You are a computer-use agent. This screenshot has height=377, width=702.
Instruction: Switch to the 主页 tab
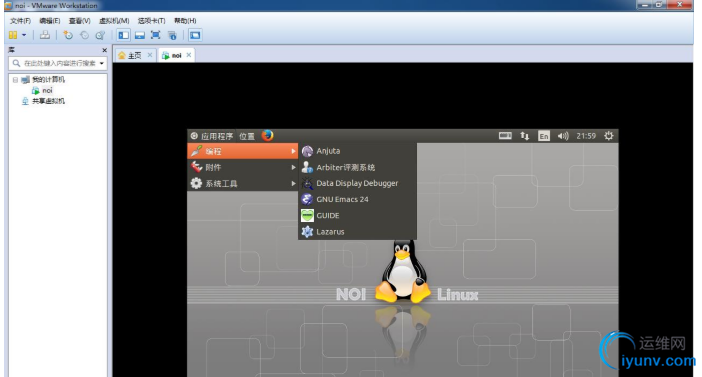pos(135,55)
